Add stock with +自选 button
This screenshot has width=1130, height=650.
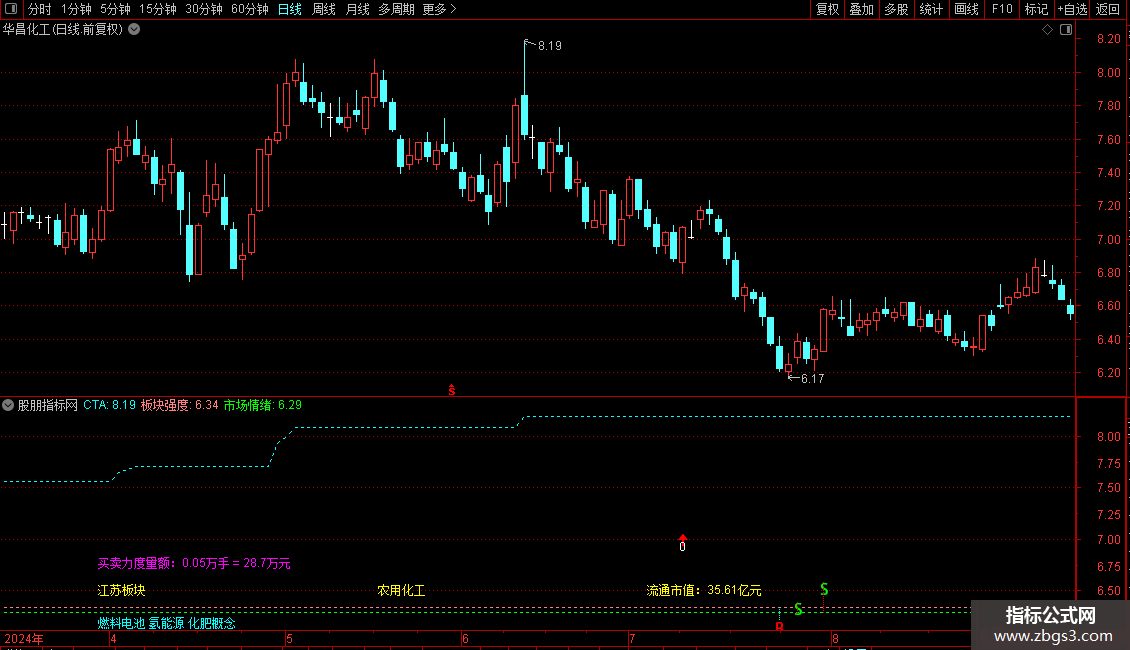pos(1072,9)
